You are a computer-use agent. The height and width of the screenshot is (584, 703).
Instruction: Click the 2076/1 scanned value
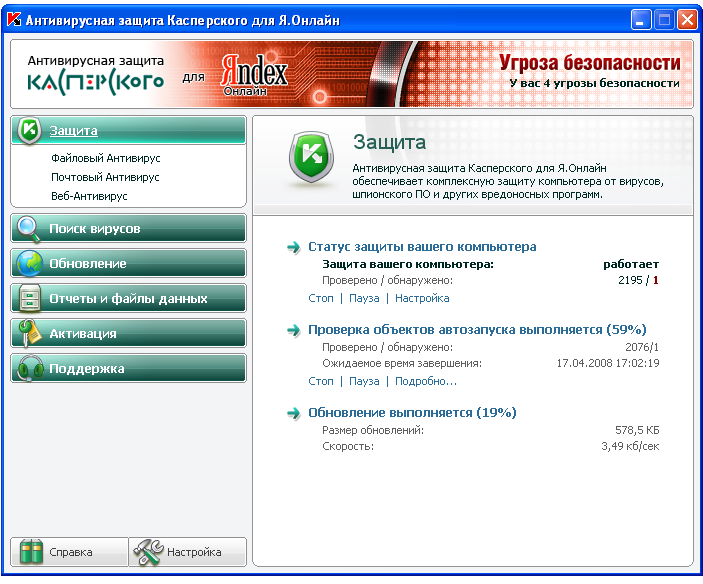(x=642, y=347)
